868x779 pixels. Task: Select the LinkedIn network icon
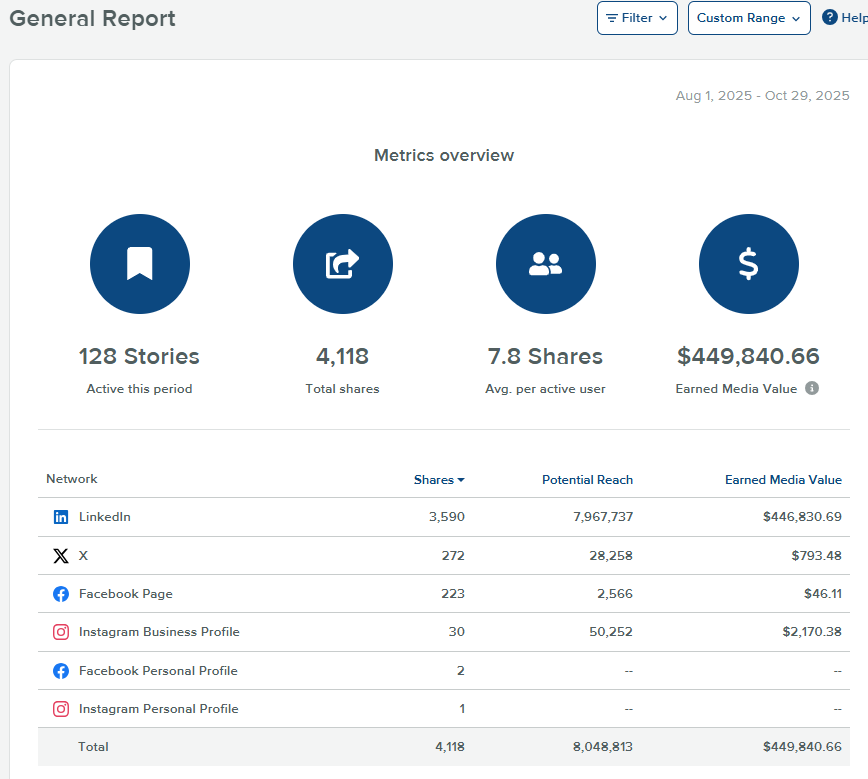pyautogui.click(x=60, y=517)
